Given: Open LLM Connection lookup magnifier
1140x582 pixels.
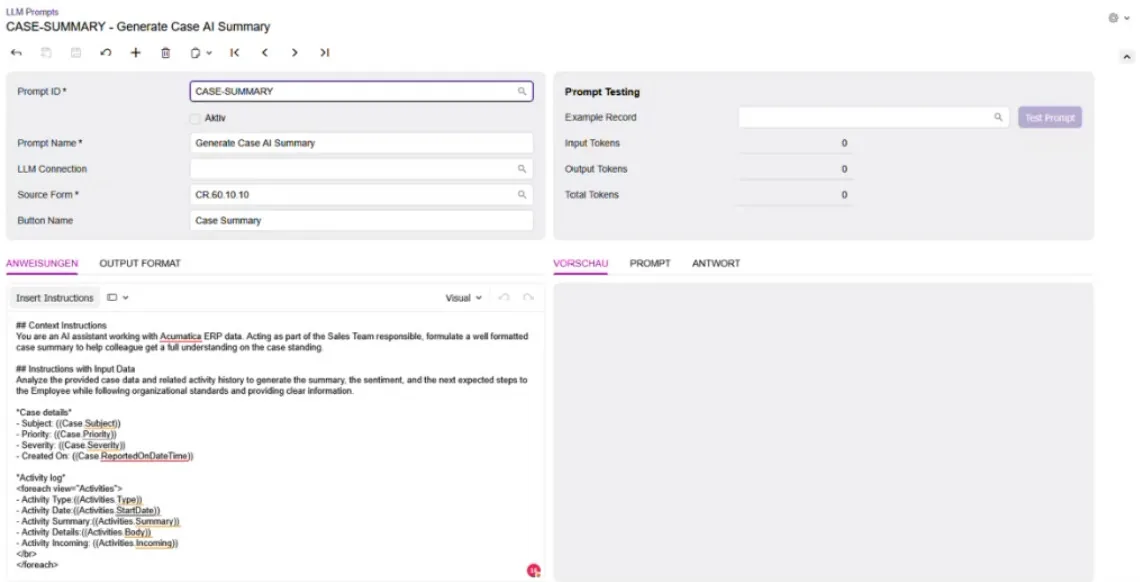Looking at the screenshot, I should [522, 169].
